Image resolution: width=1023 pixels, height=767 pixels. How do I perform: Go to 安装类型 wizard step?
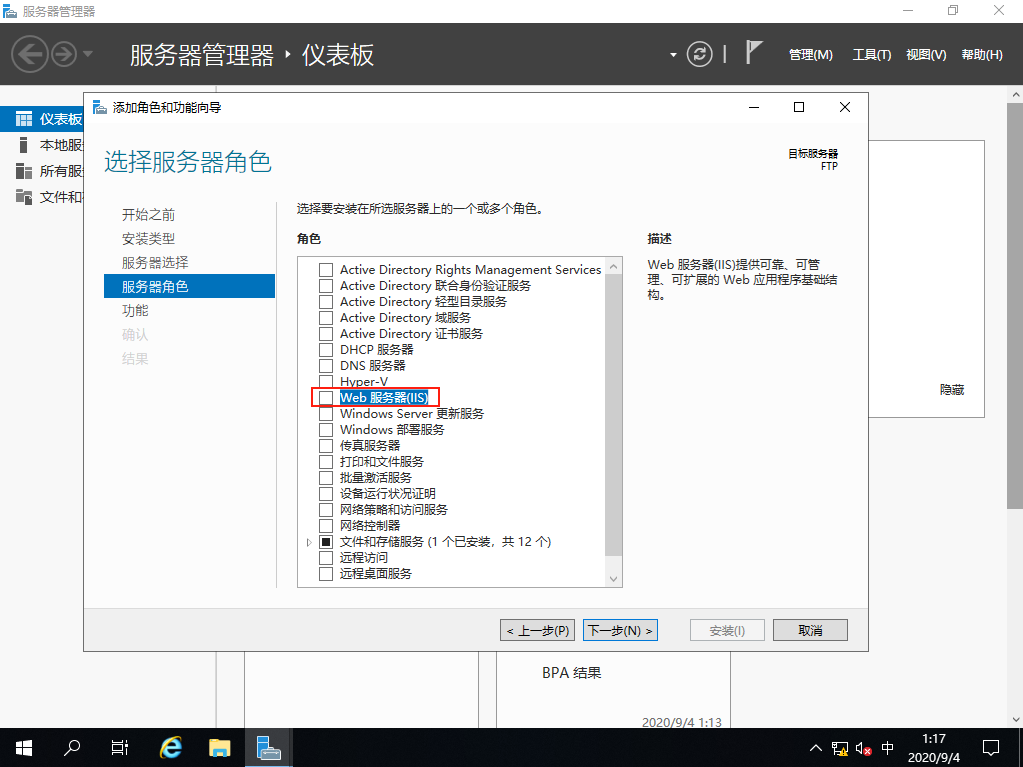(148, 239)
